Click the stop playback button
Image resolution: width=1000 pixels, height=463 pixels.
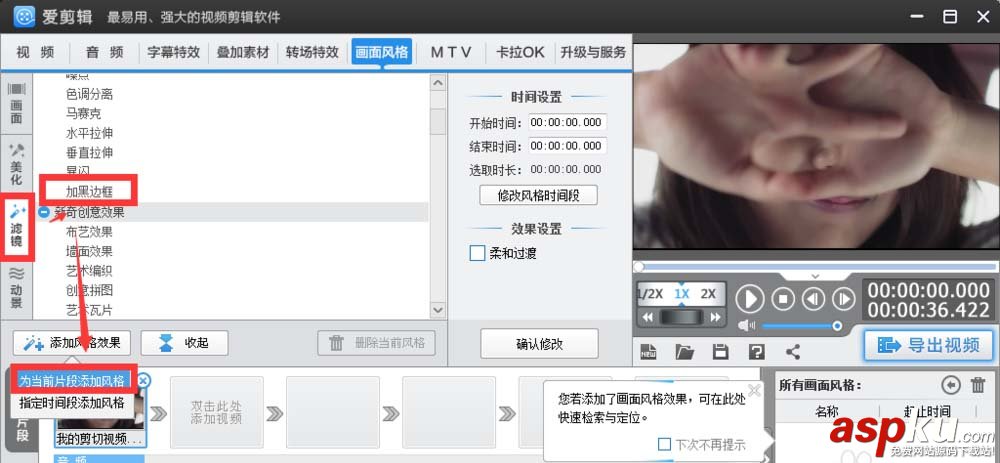point(783,298)
